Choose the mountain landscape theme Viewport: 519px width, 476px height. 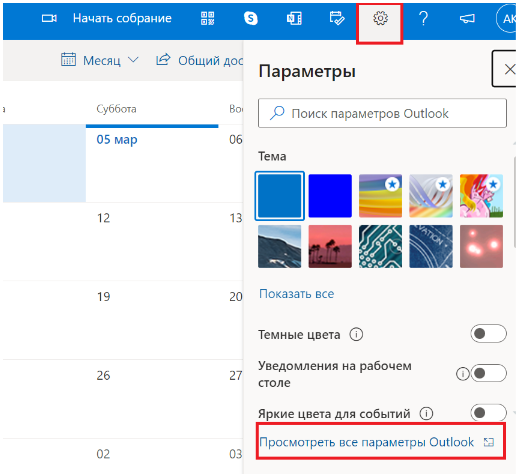tap(280, 246)
